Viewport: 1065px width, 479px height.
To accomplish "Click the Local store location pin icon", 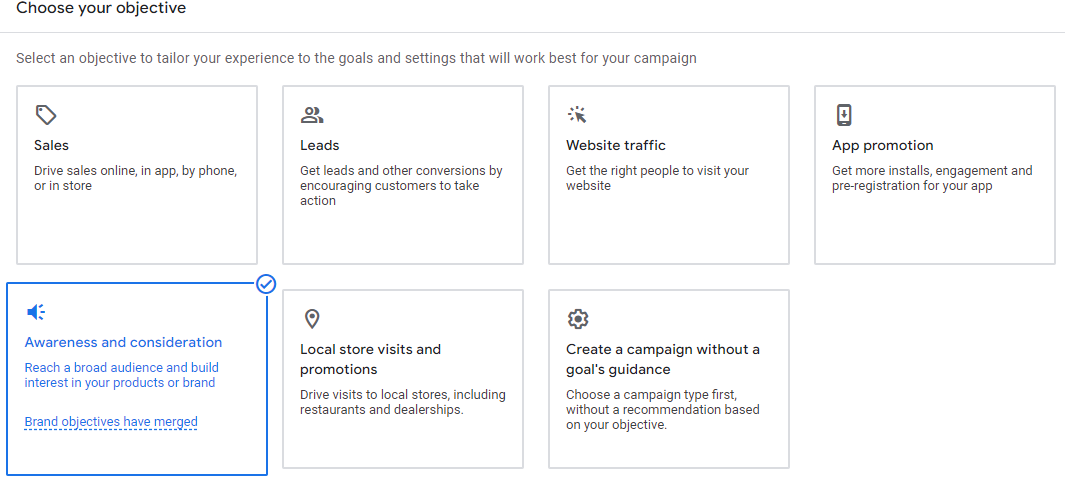I will [x=312, y=319].
